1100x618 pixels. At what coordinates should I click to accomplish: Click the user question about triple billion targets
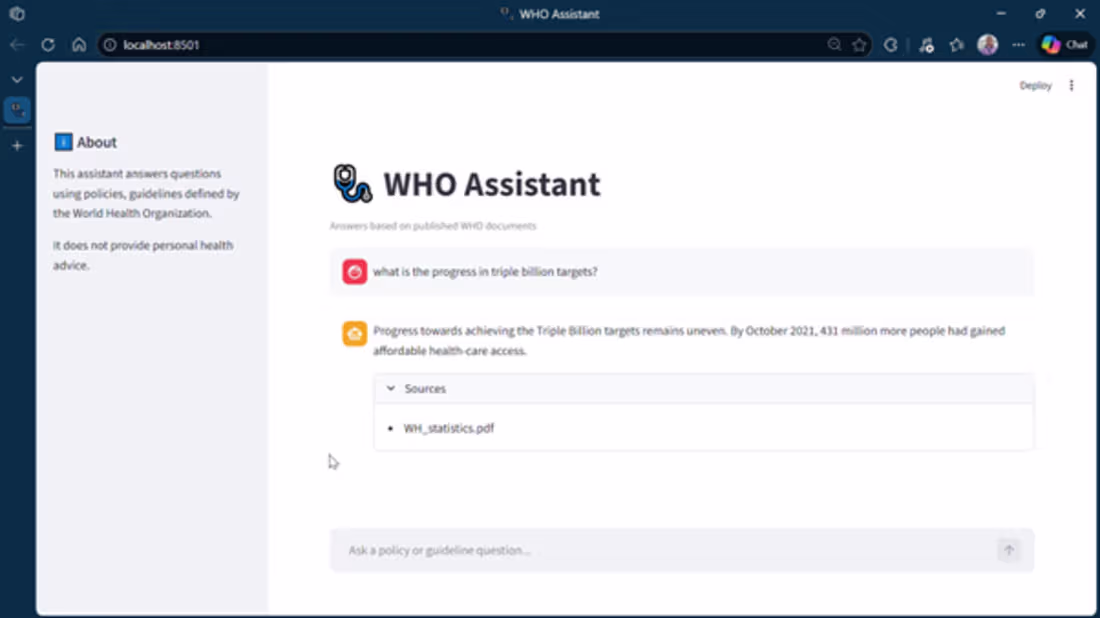pyautogui.click(x=485, y=272)
